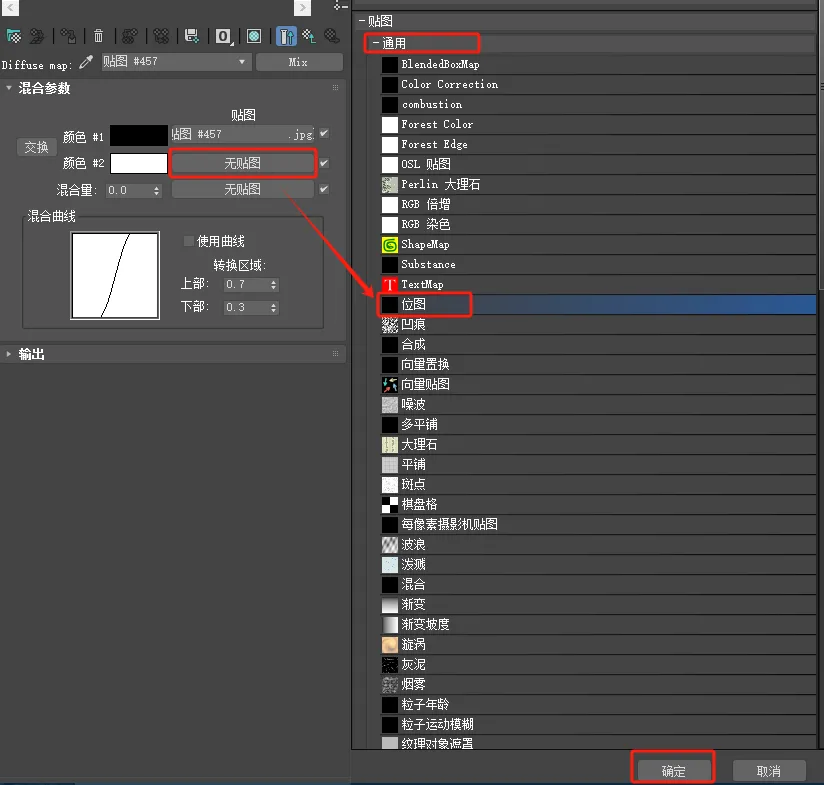Click Assign Material to Selection icon
The image size is (824, 785).
68,36
